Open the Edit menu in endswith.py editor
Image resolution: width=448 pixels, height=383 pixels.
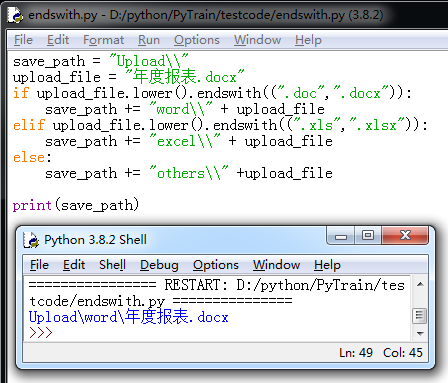tap(58, 40)
